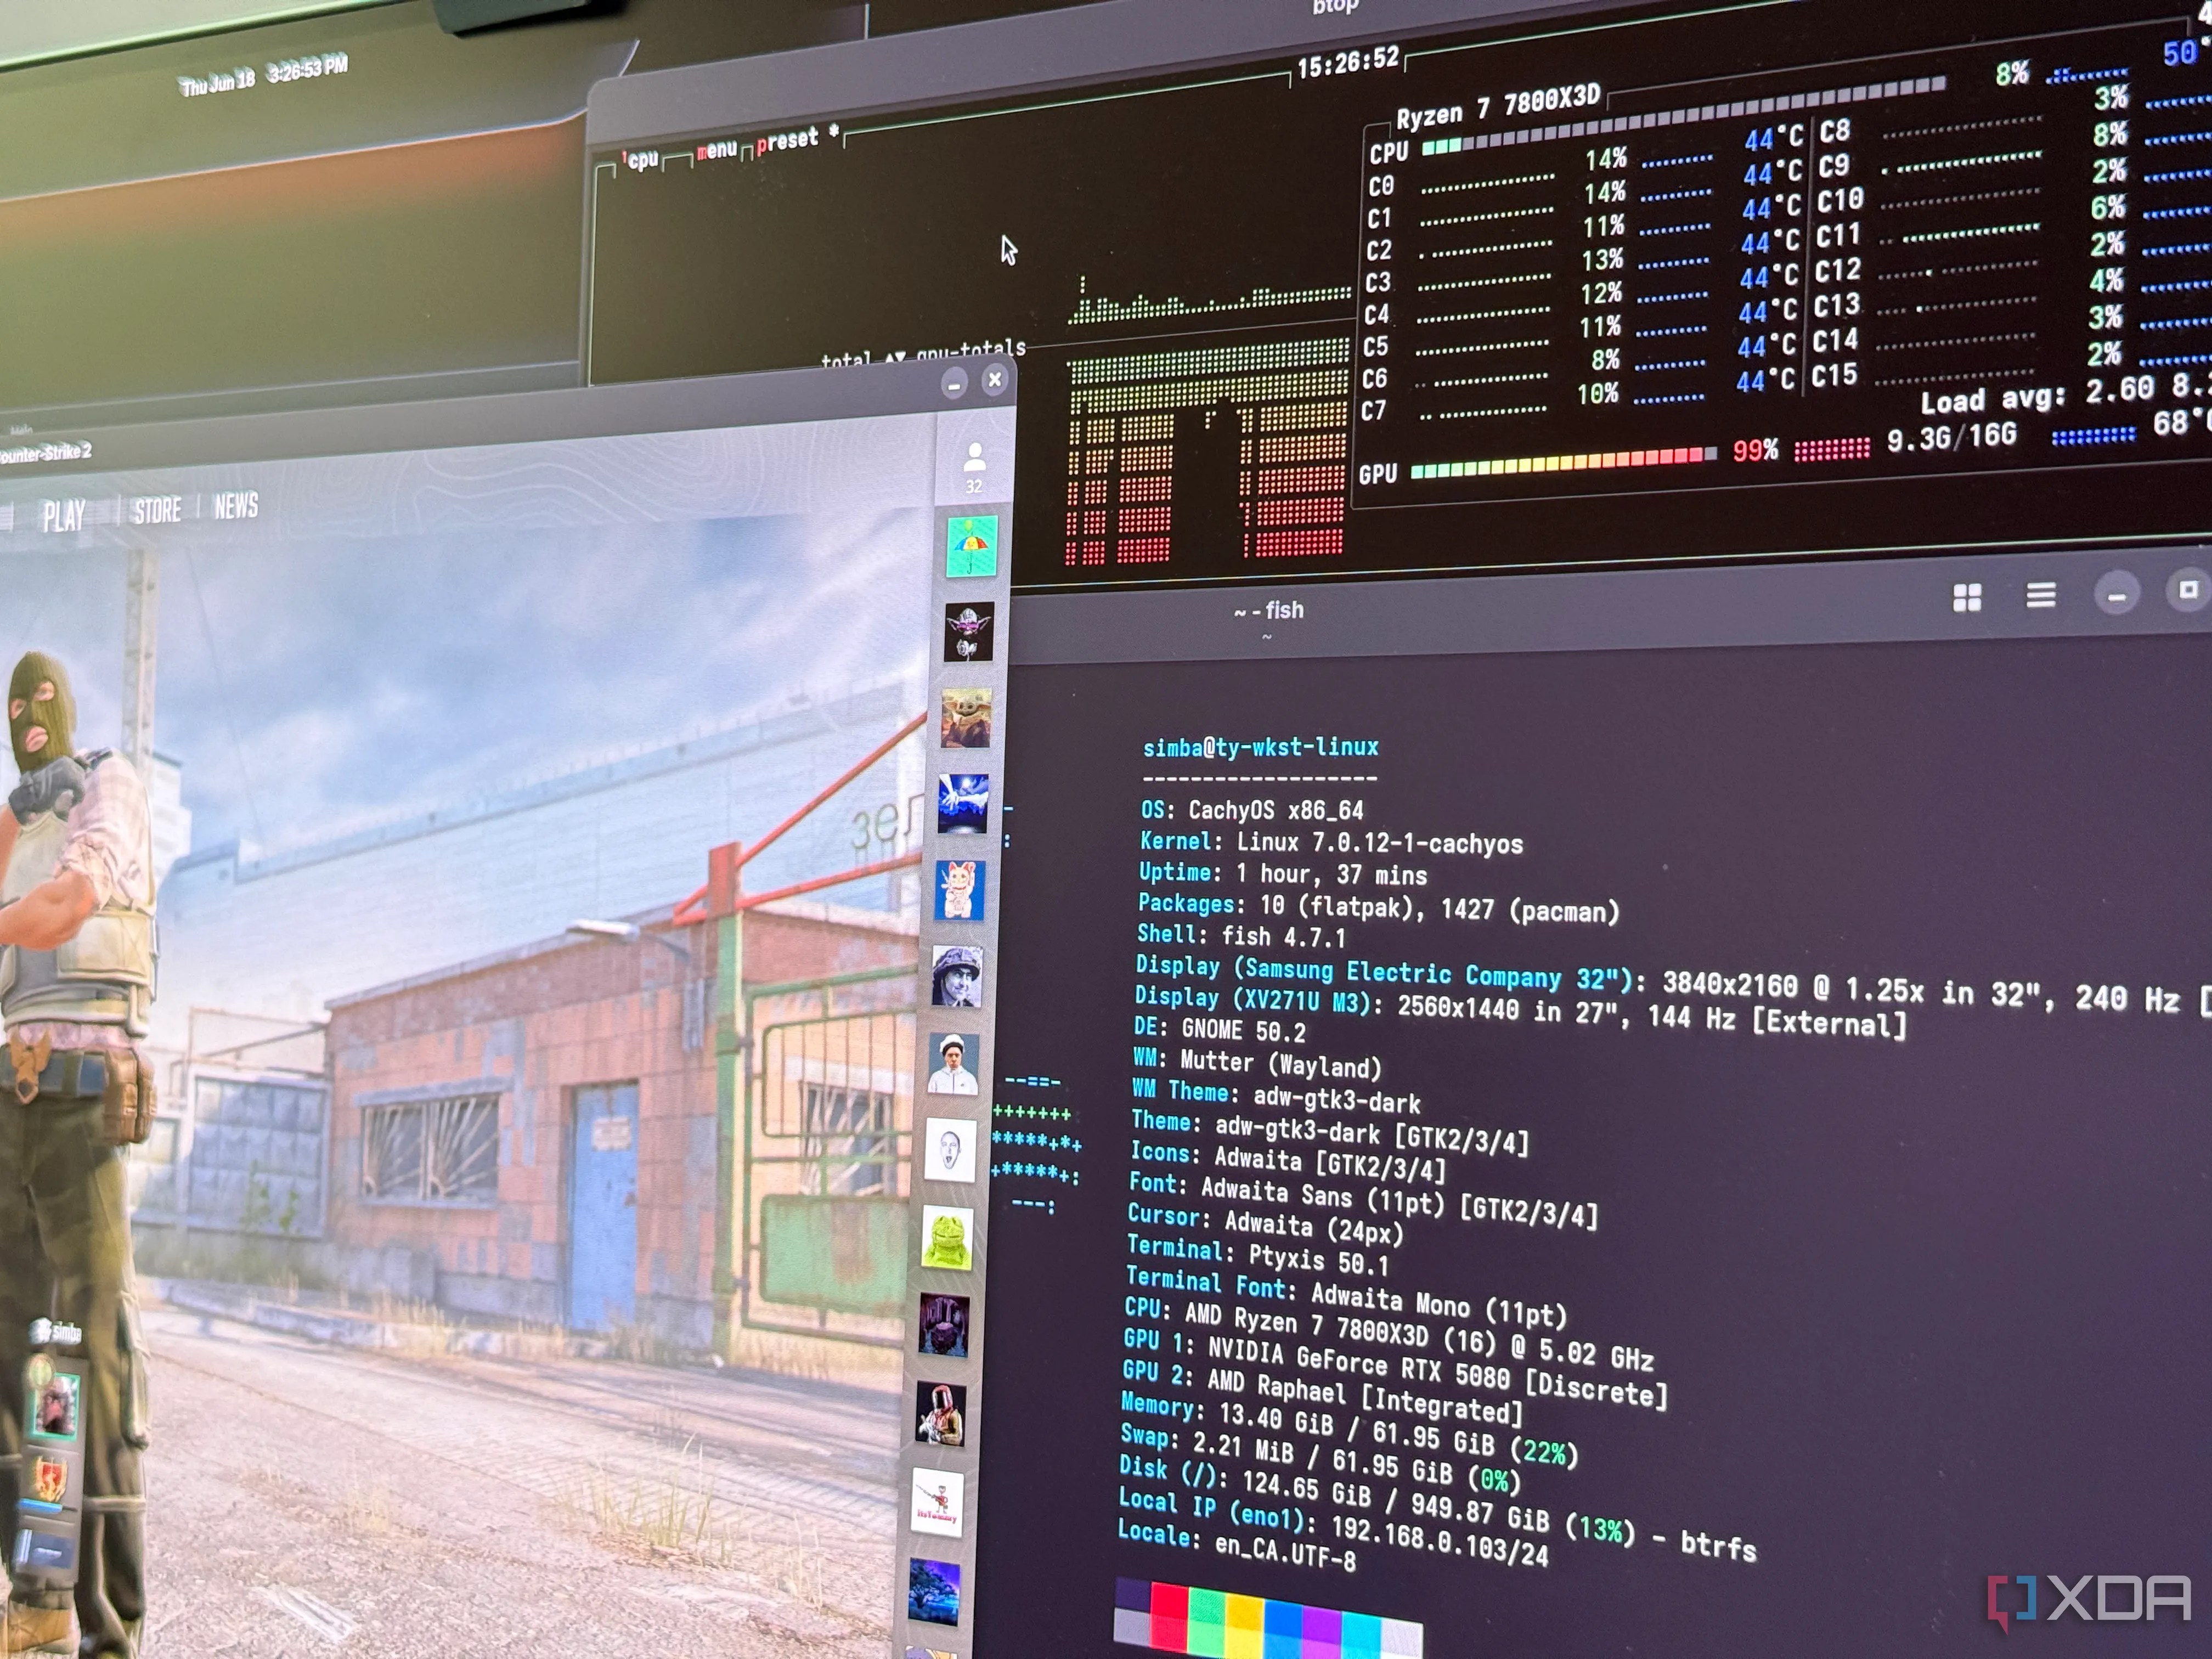Click the Uptime line in the terminal
2212x1659 pixels.
click(x=1283, y=873)
